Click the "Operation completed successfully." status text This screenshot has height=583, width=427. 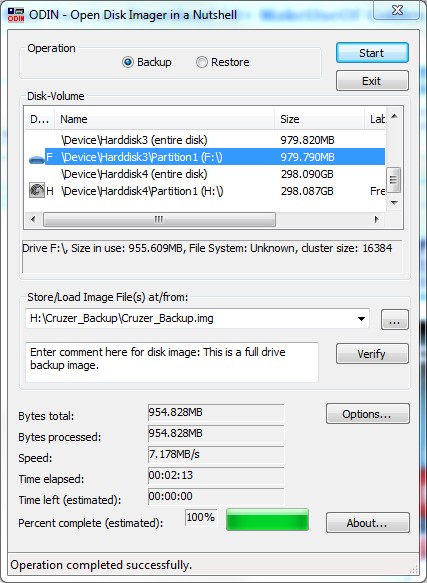coord(101,566)
